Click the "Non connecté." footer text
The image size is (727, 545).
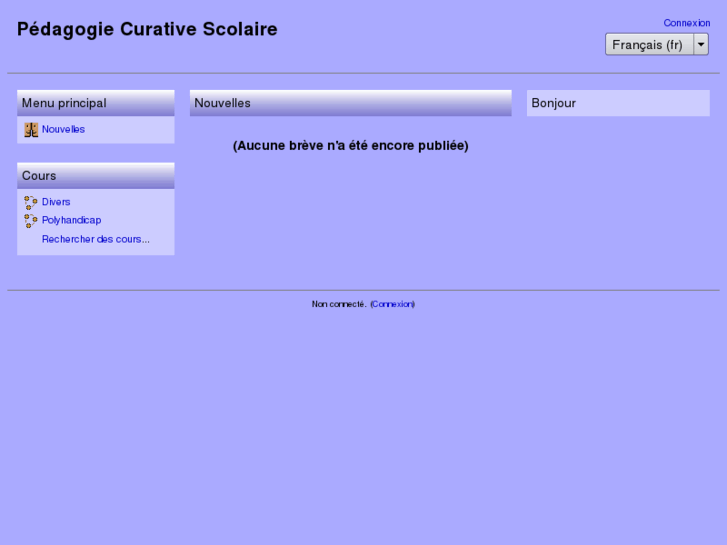click(x=339, y=304)
